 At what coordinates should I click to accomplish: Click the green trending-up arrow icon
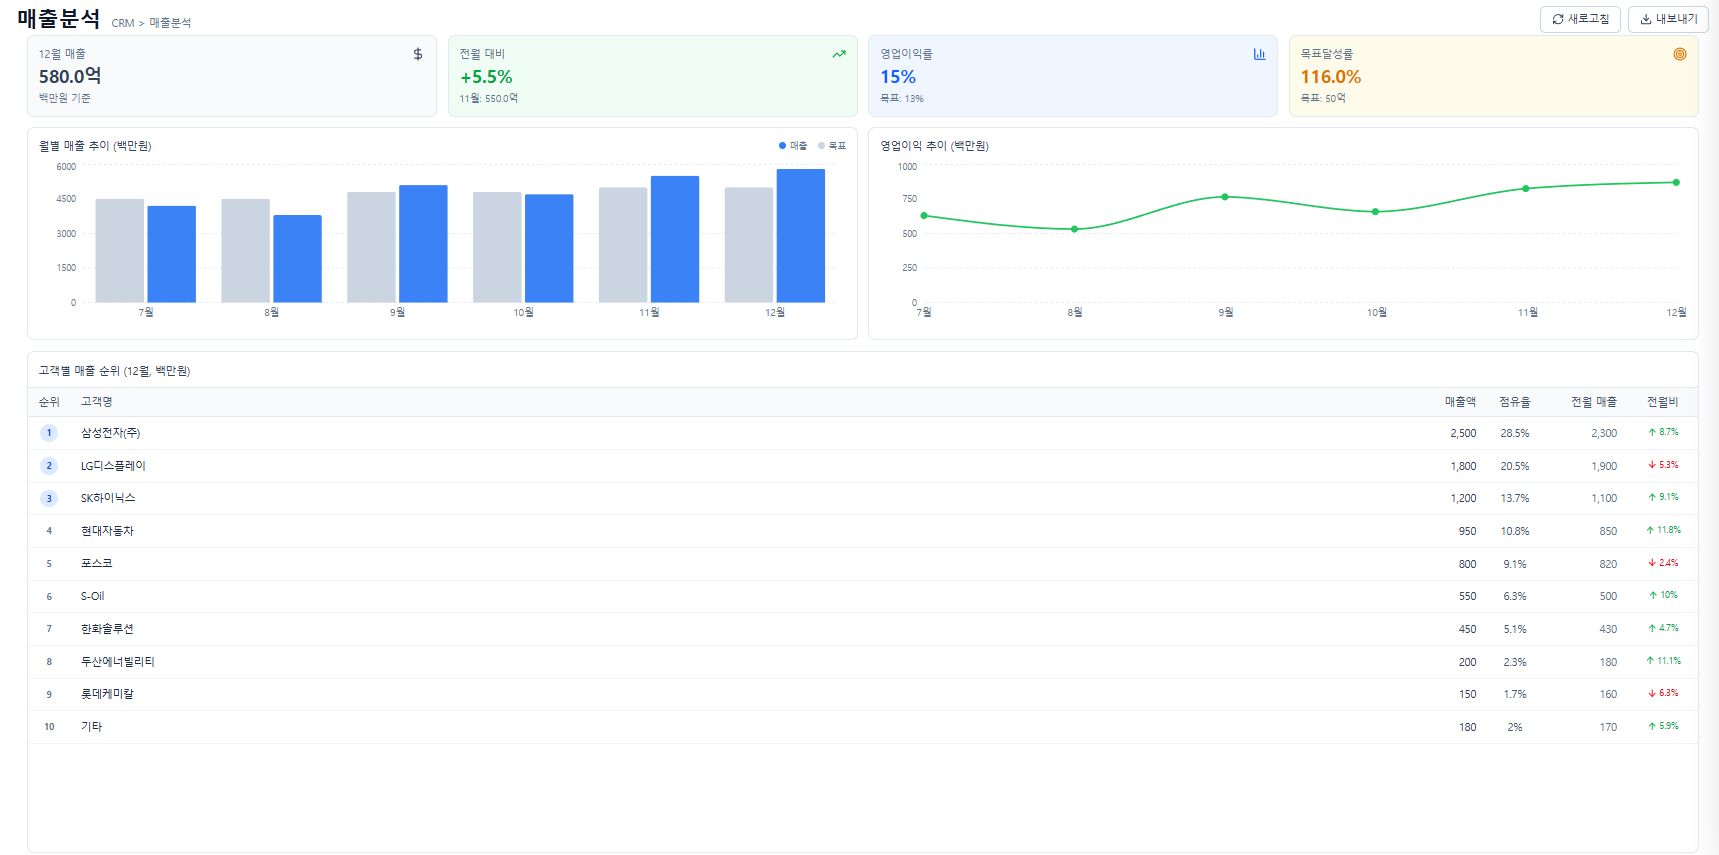tap(839, 54)
